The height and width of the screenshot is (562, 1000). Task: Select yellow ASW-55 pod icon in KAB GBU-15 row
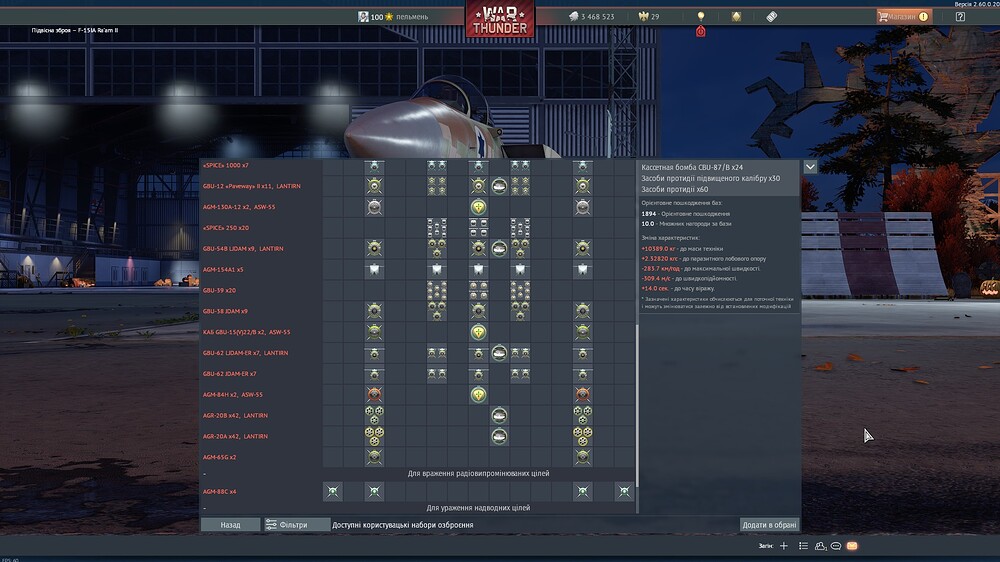pos(478,332)
